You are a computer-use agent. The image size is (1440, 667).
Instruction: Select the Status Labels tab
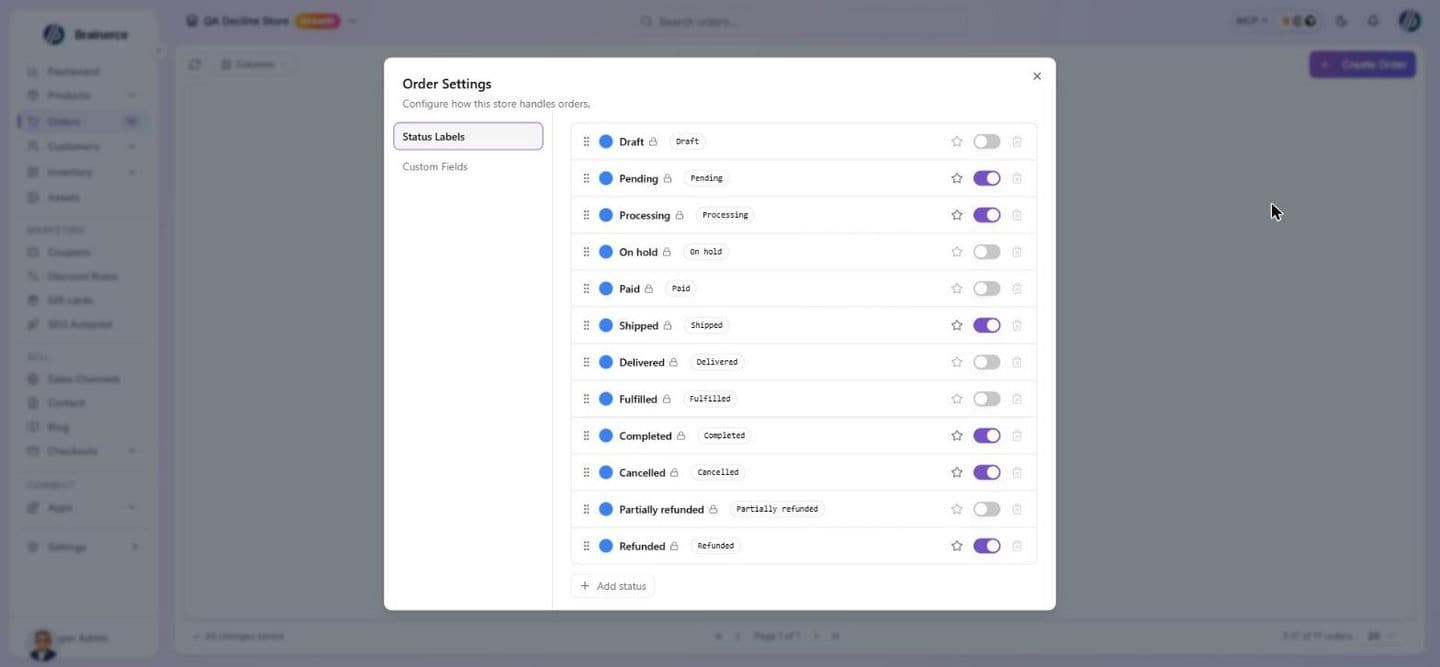[468, 137]
